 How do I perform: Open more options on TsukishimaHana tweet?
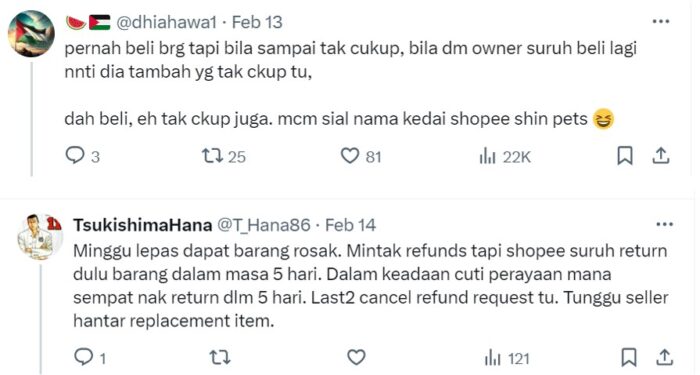point(664,224)
